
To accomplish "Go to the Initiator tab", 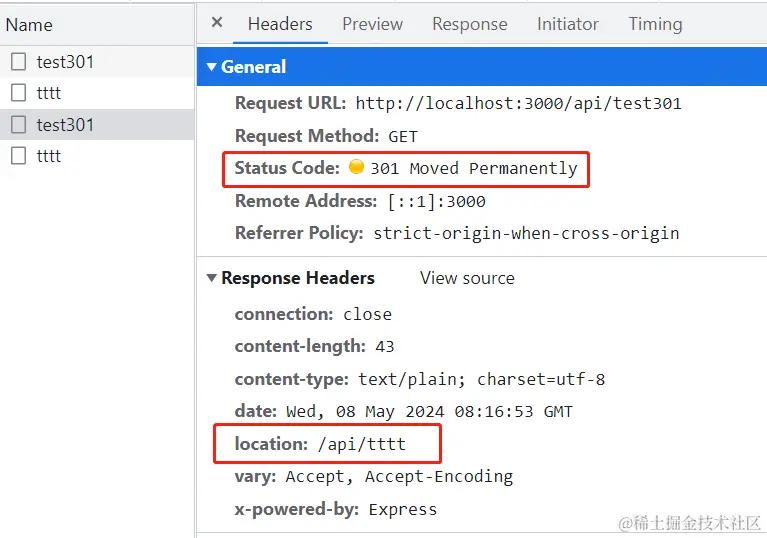I will coord(567,24).
